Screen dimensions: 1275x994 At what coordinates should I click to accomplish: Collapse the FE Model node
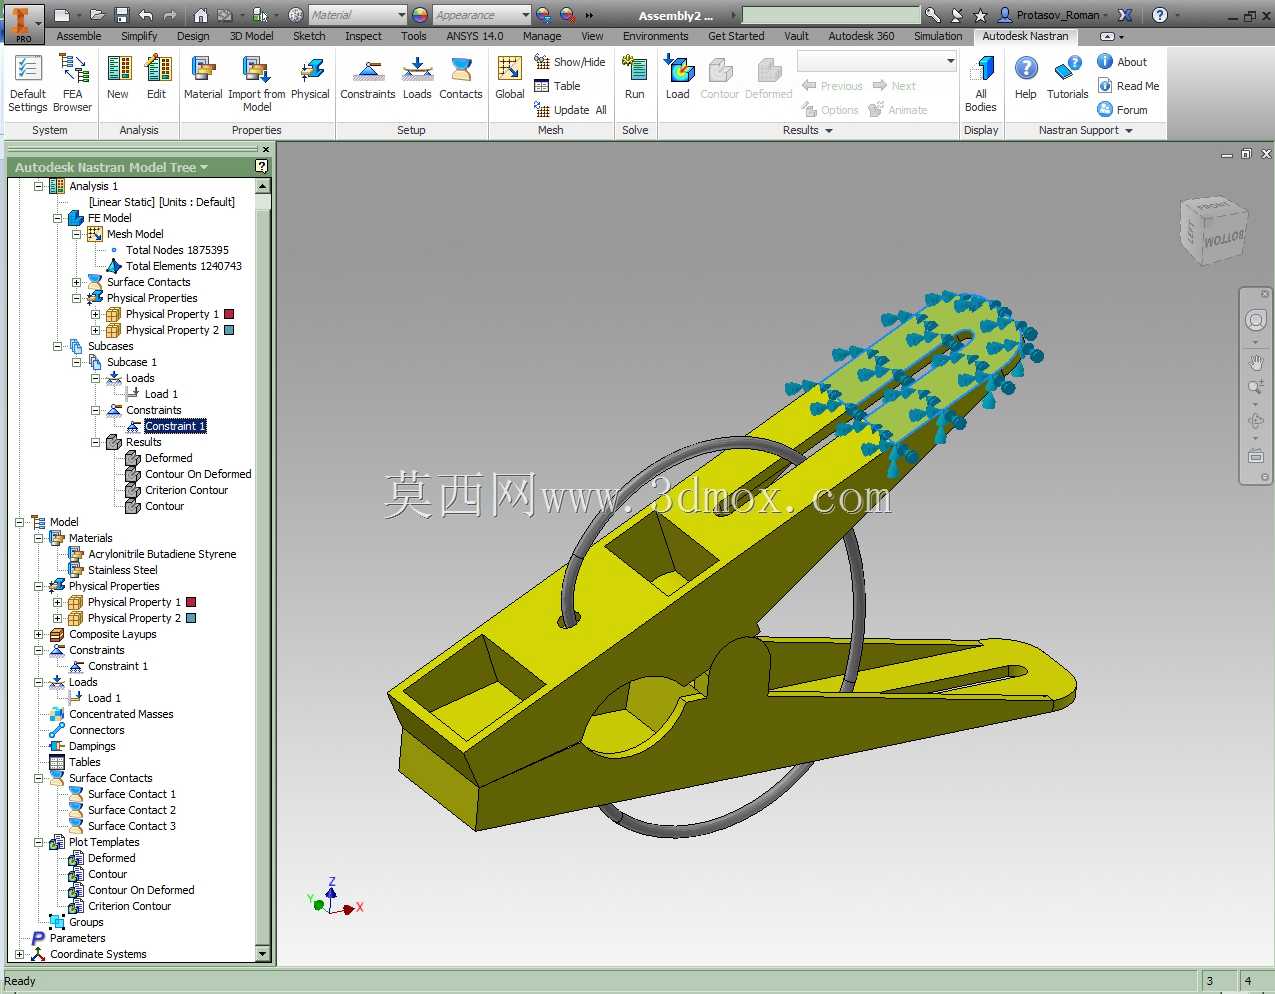(58, 218)
